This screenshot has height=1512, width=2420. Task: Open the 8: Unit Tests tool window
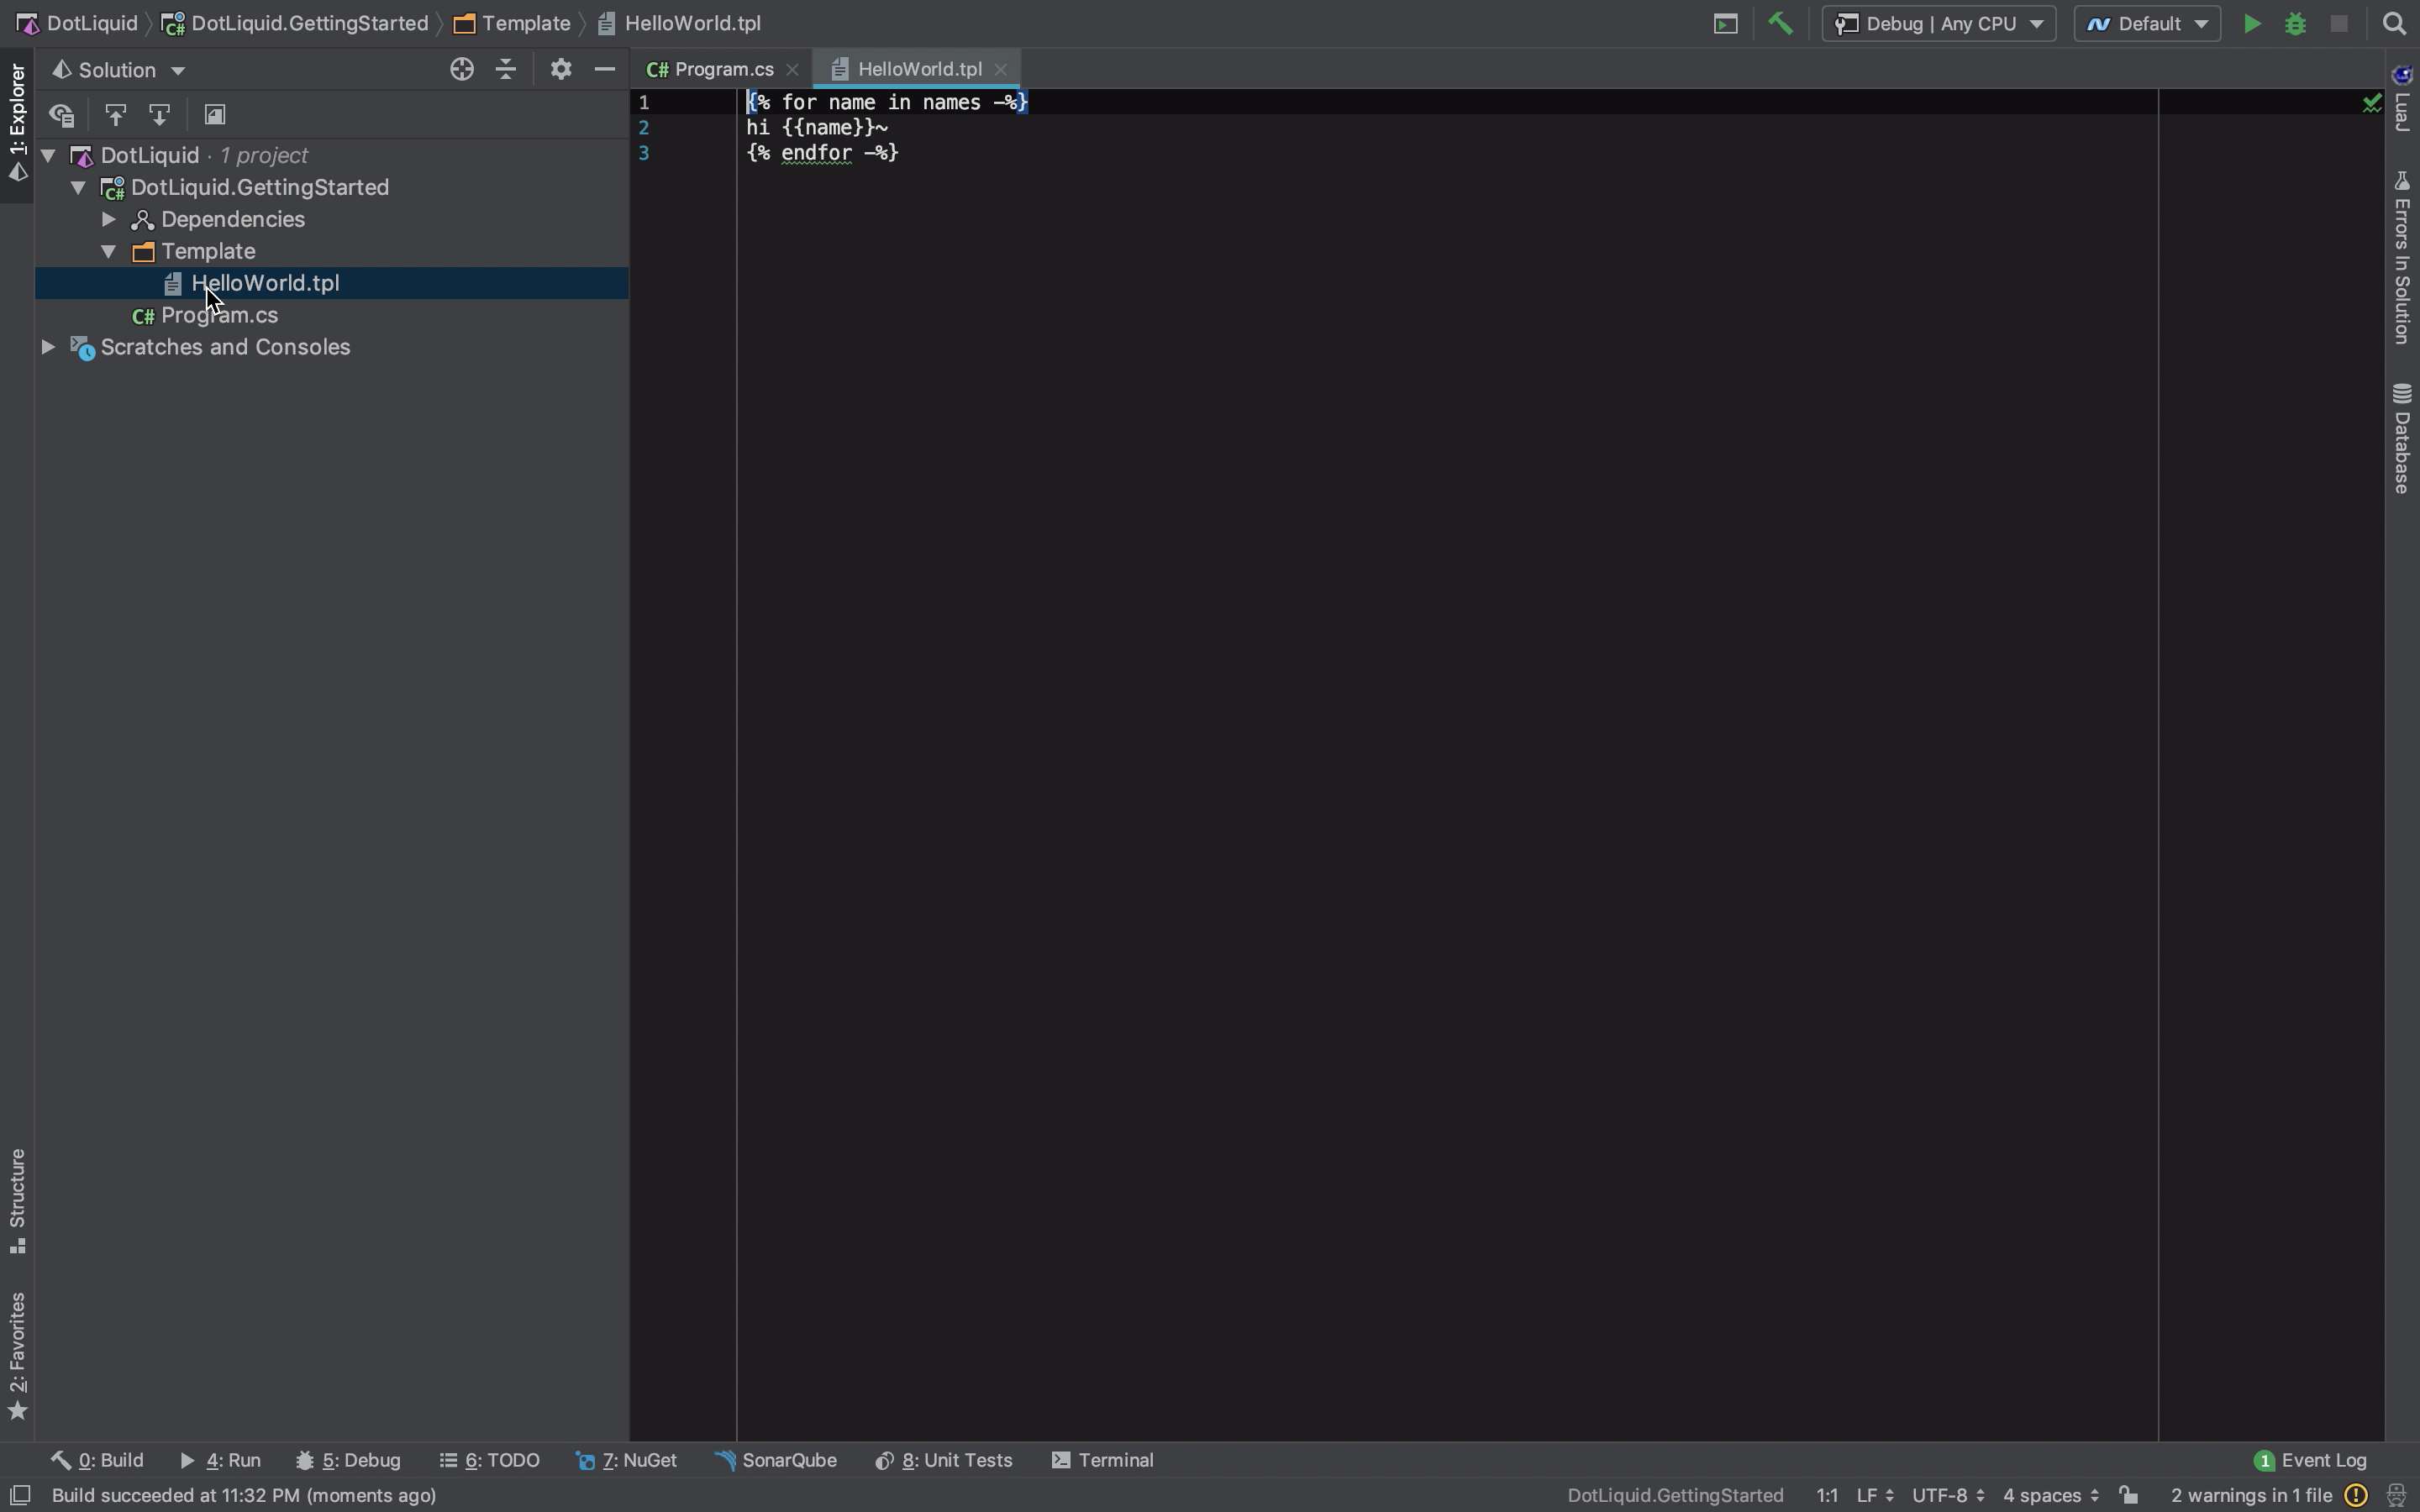click(x=944, y=1460)
